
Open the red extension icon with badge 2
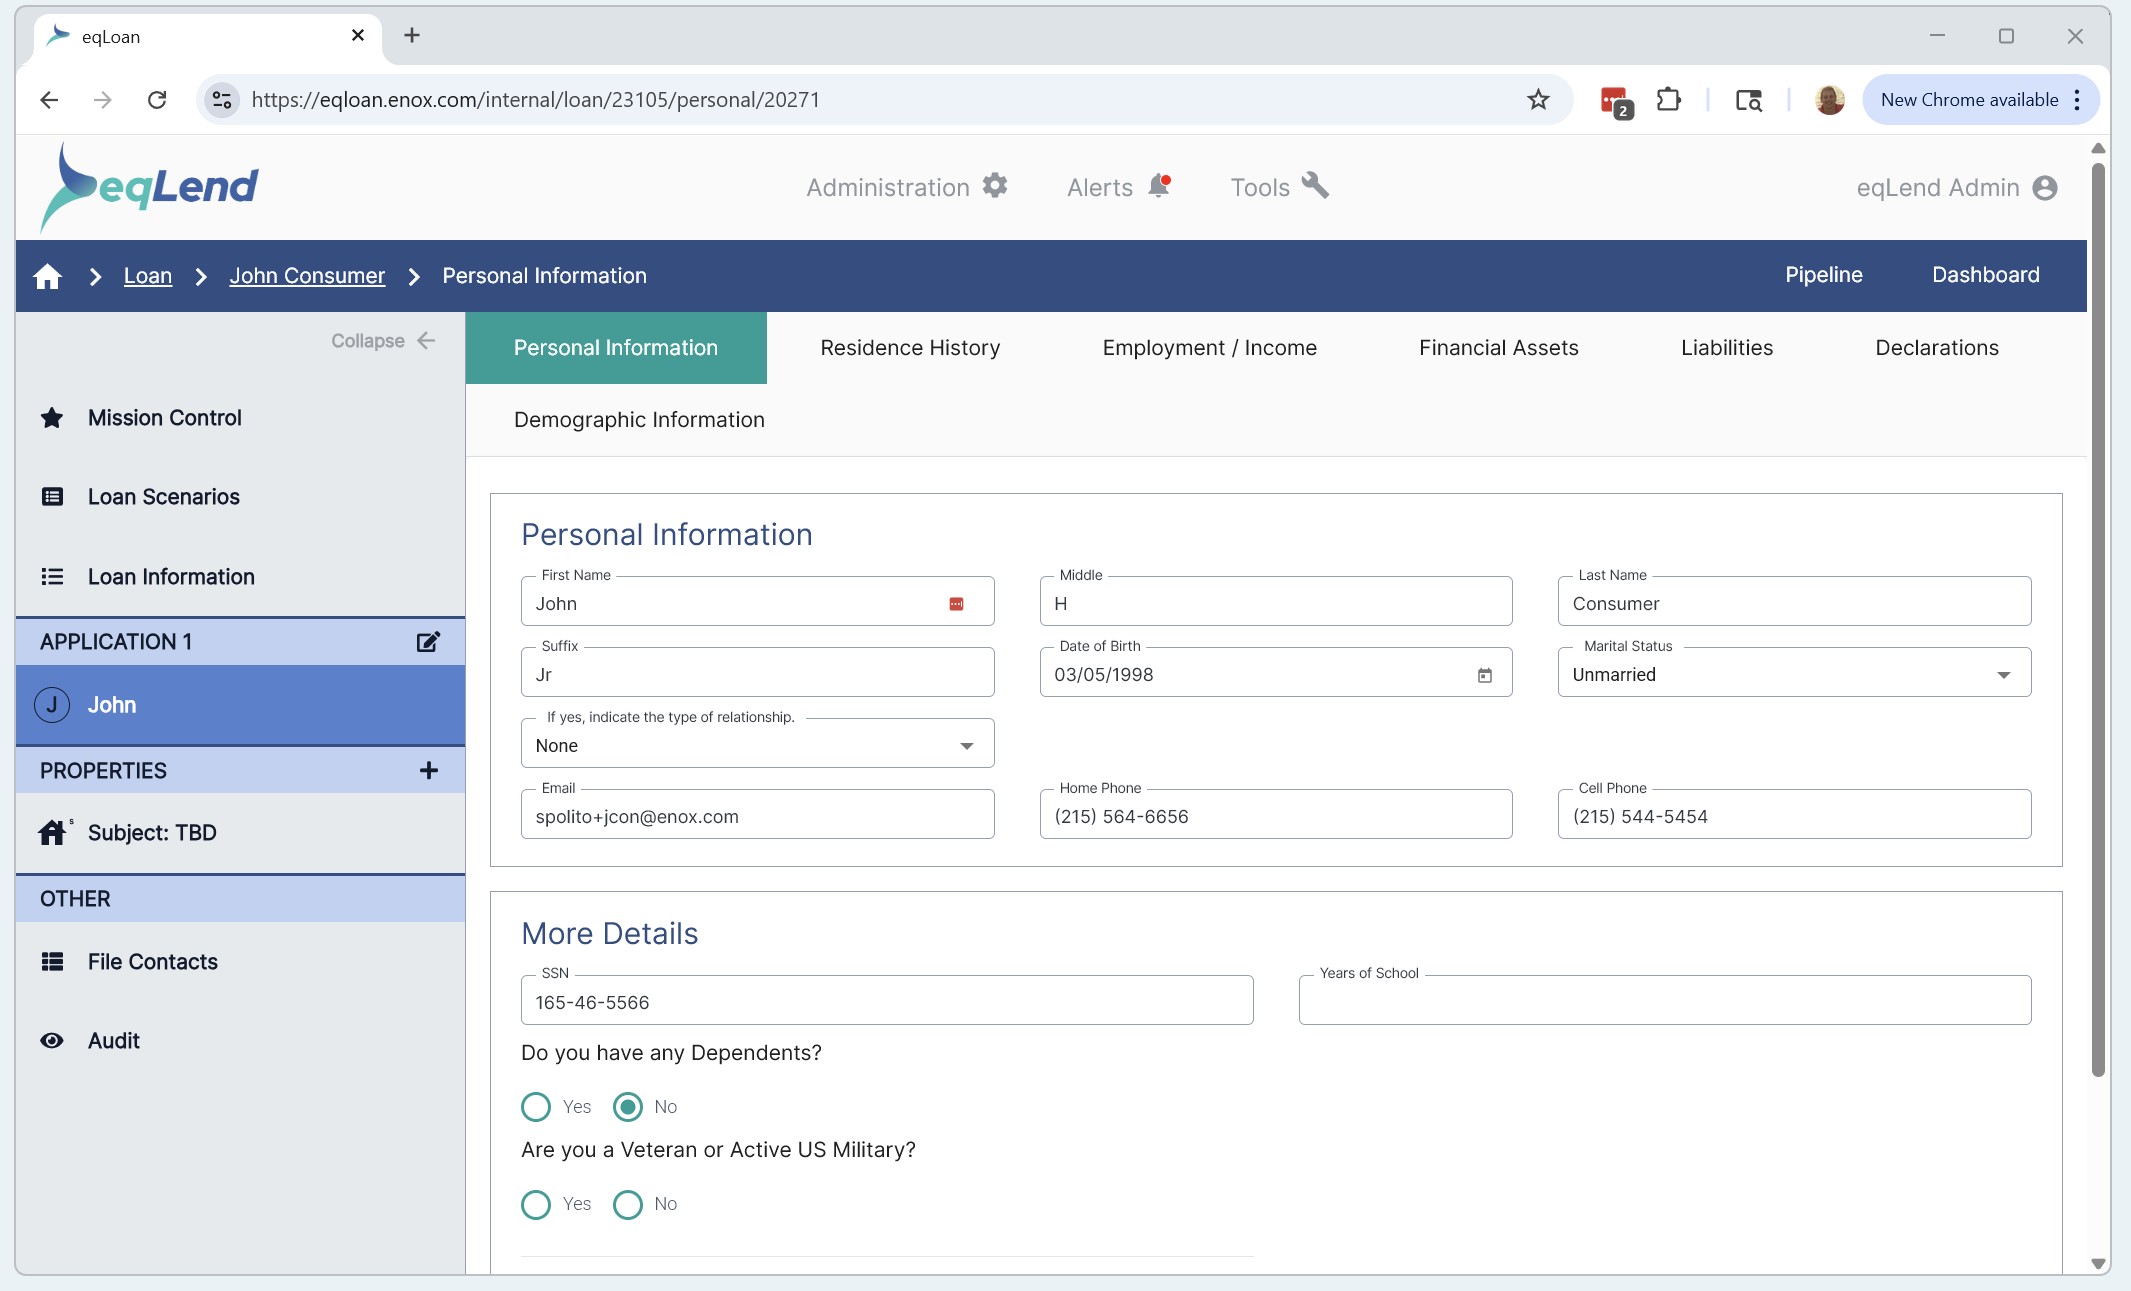[x=1616, y=101]
